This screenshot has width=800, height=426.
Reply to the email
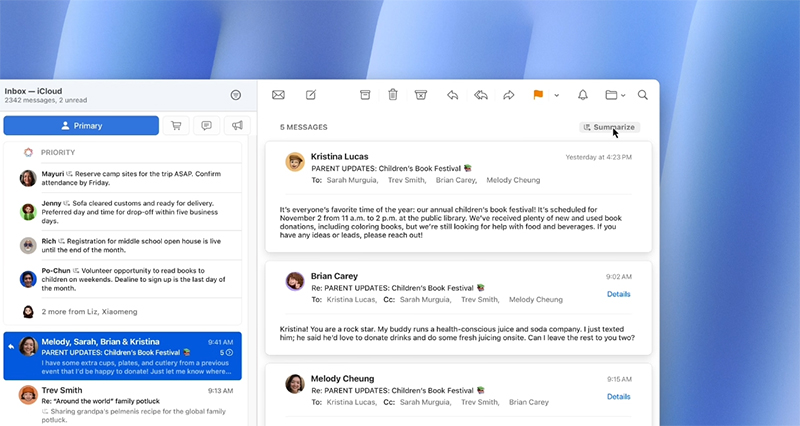453,95
